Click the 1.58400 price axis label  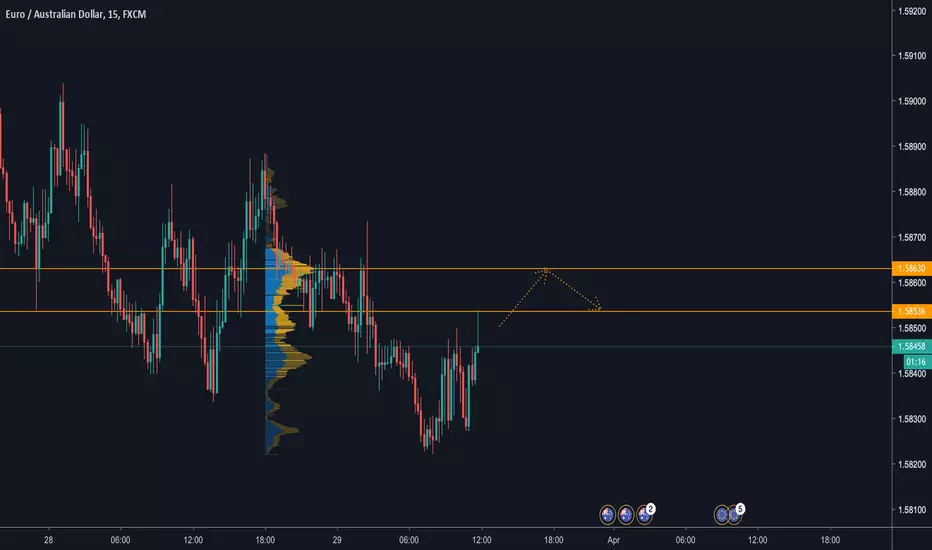[912, 373]
